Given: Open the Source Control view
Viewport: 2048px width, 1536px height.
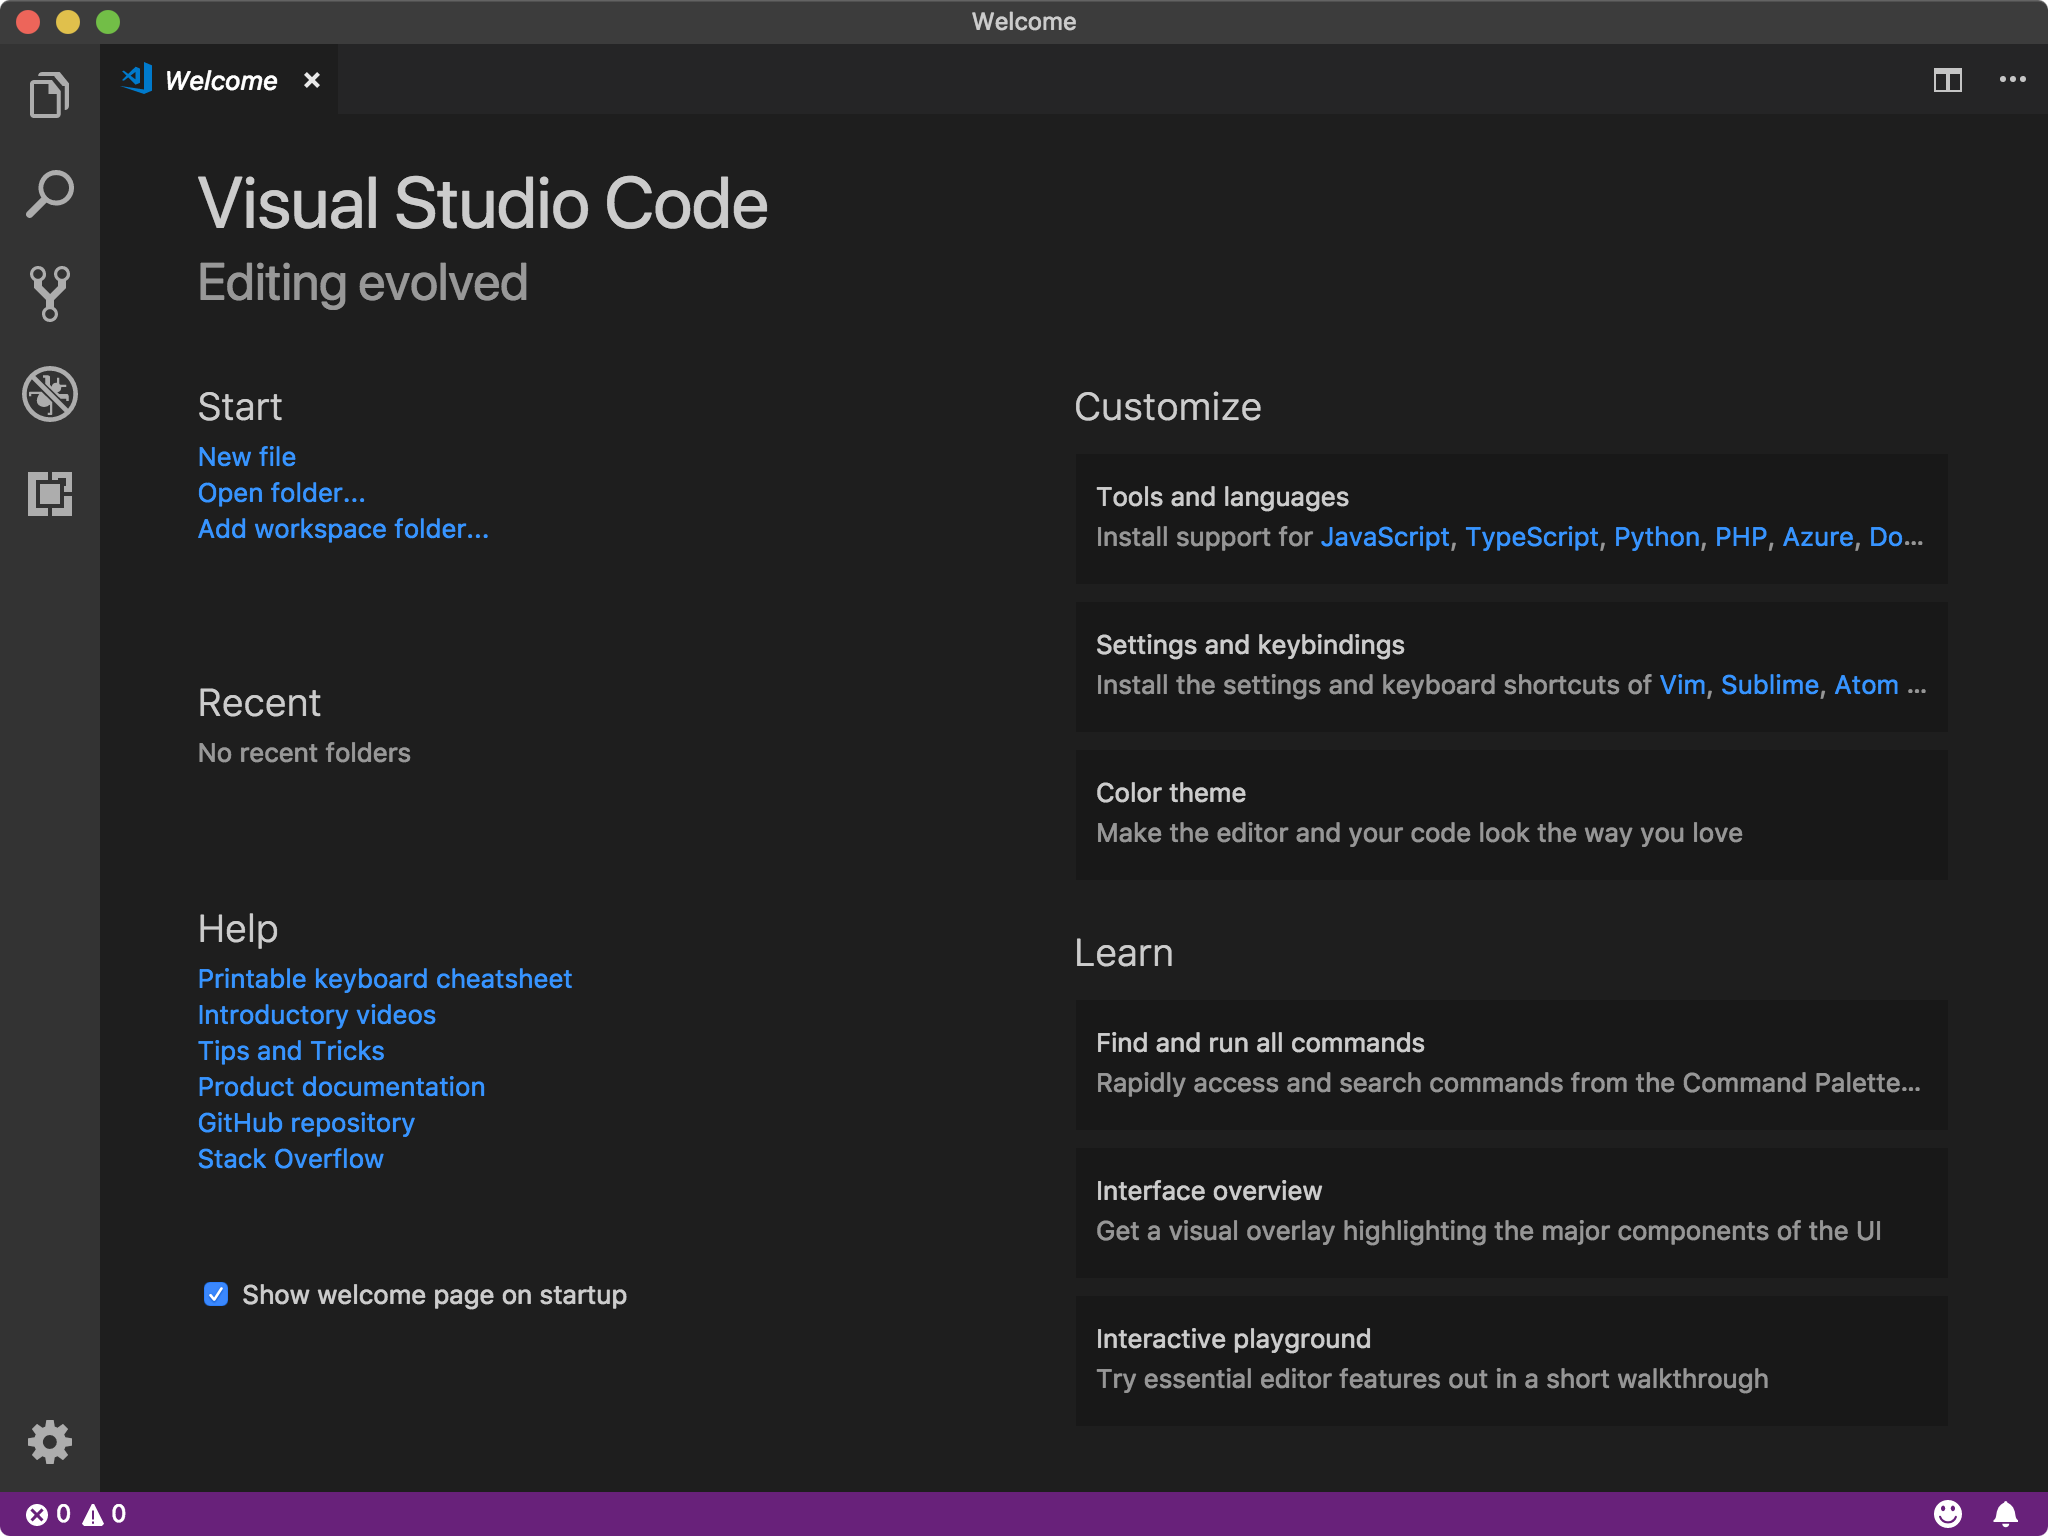Looking at the screenshot, I should [x=50, y=294].
